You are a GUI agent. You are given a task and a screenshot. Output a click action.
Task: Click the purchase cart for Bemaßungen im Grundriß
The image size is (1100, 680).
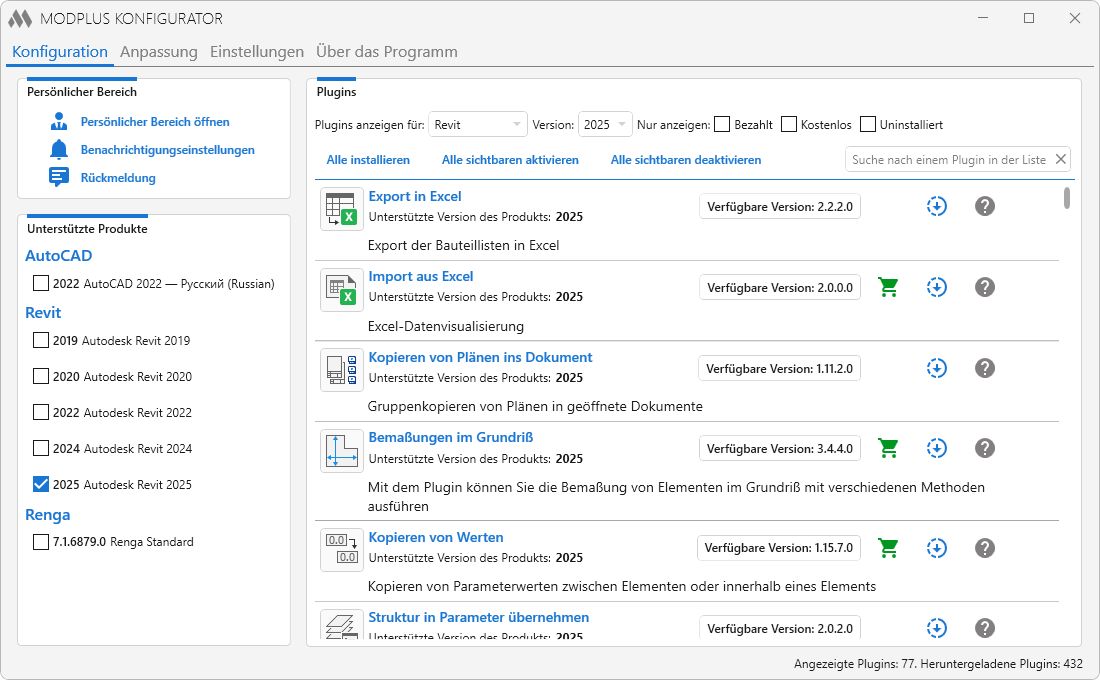pos(888,448)
